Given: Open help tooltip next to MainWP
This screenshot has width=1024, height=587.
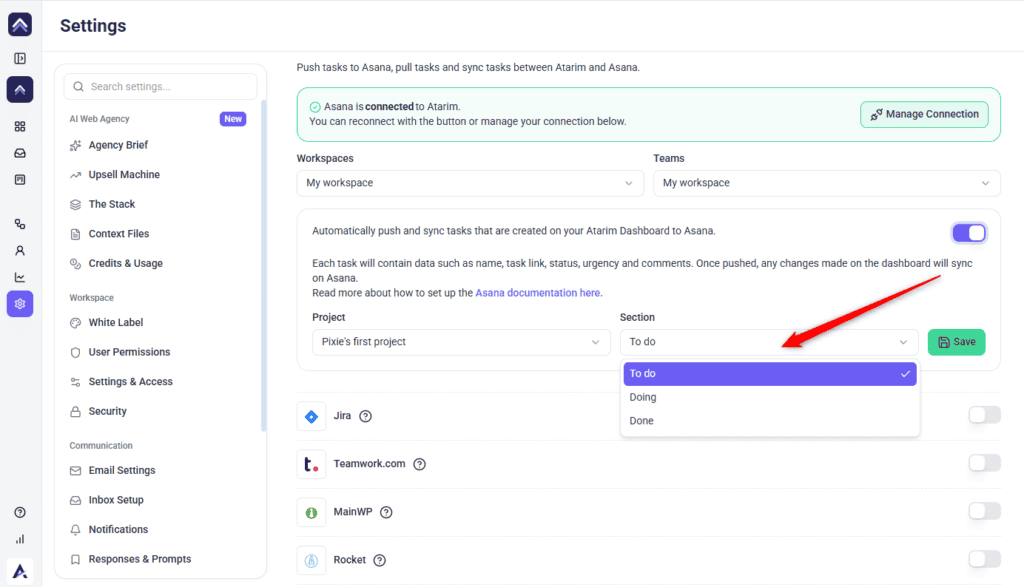Looking at the screenshot, I should click(x=387, y=512).
